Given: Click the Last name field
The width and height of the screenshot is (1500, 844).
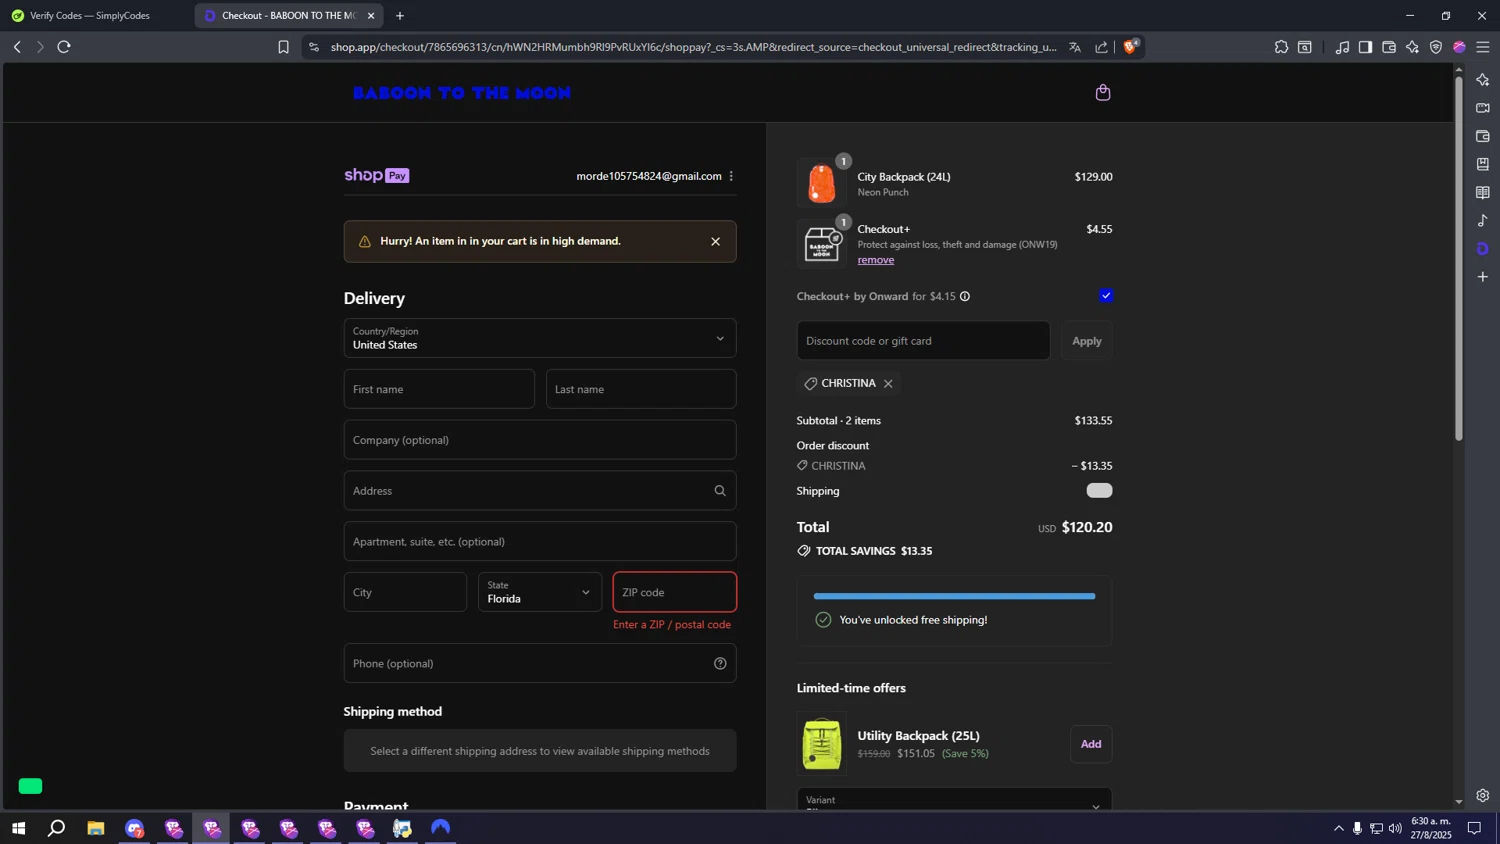Looking at the screenshot, I should 641,389.
